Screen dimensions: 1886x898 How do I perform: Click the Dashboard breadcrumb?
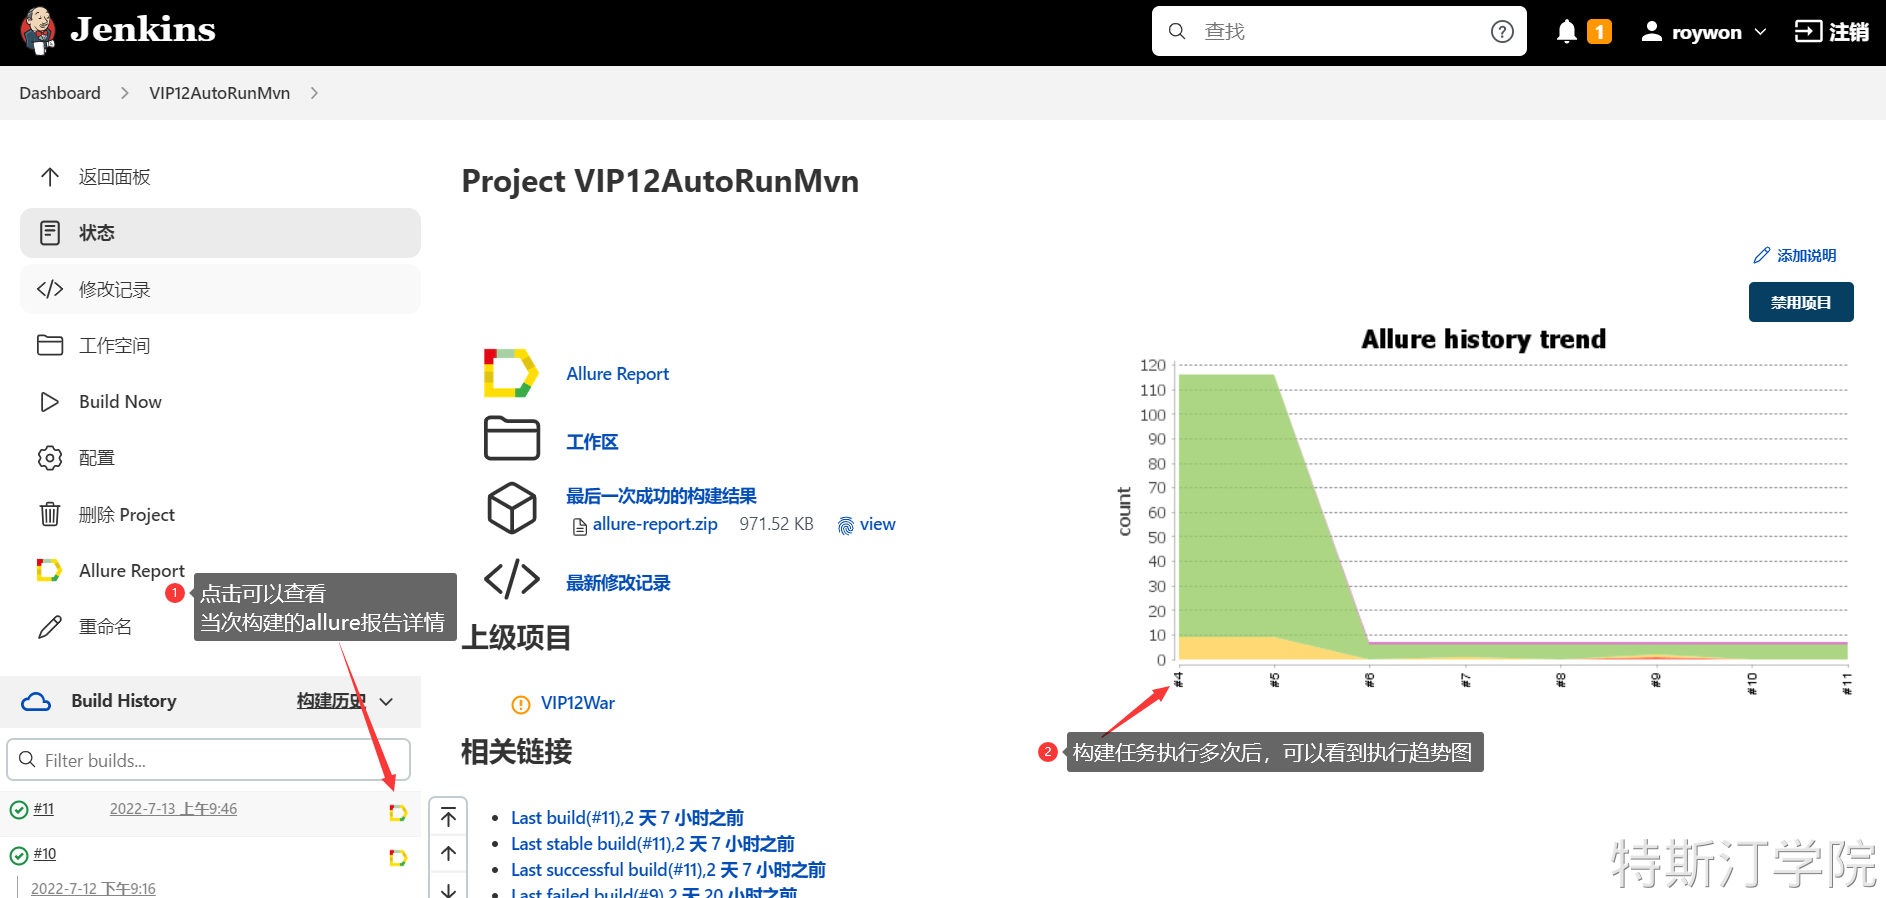(x=60, y=93)
